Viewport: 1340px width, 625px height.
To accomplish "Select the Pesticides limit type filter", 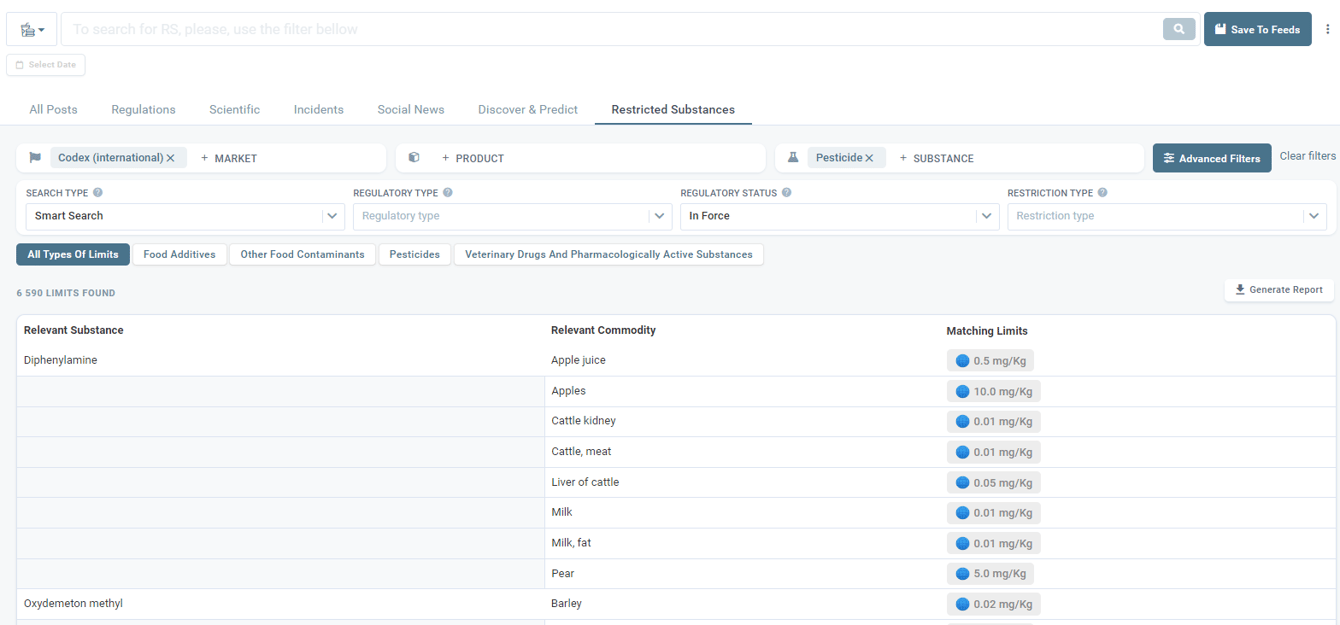I will [415, 255].
